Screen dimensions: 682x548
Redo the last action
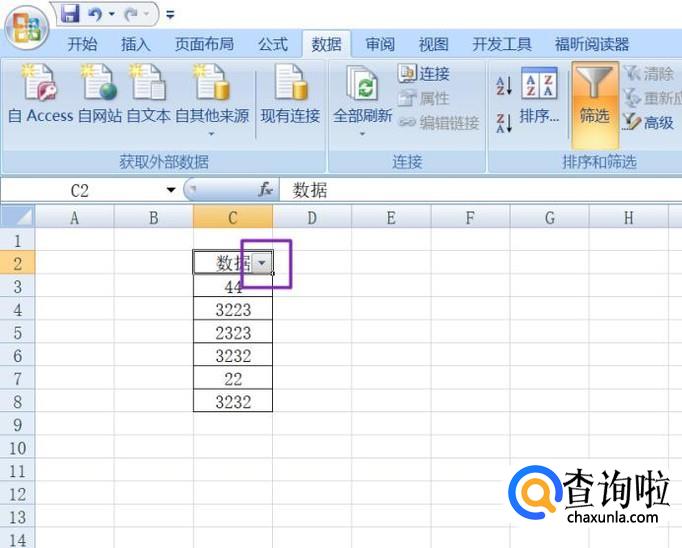(131, 14)
